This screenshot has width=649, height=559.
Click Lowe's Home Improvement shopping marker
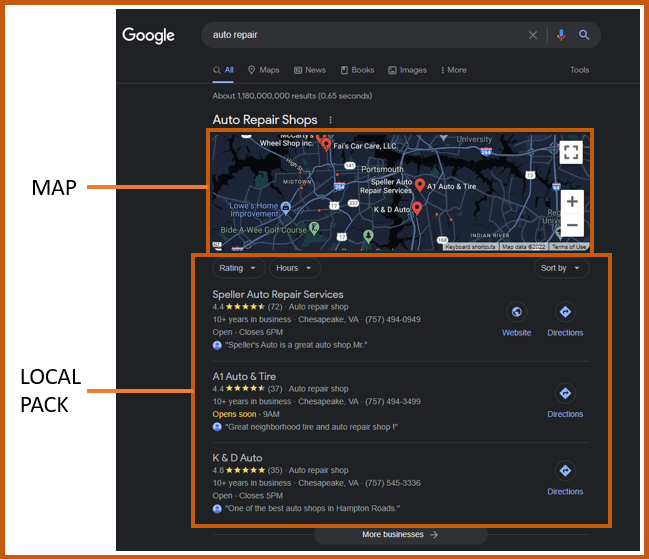click(286, 208)
